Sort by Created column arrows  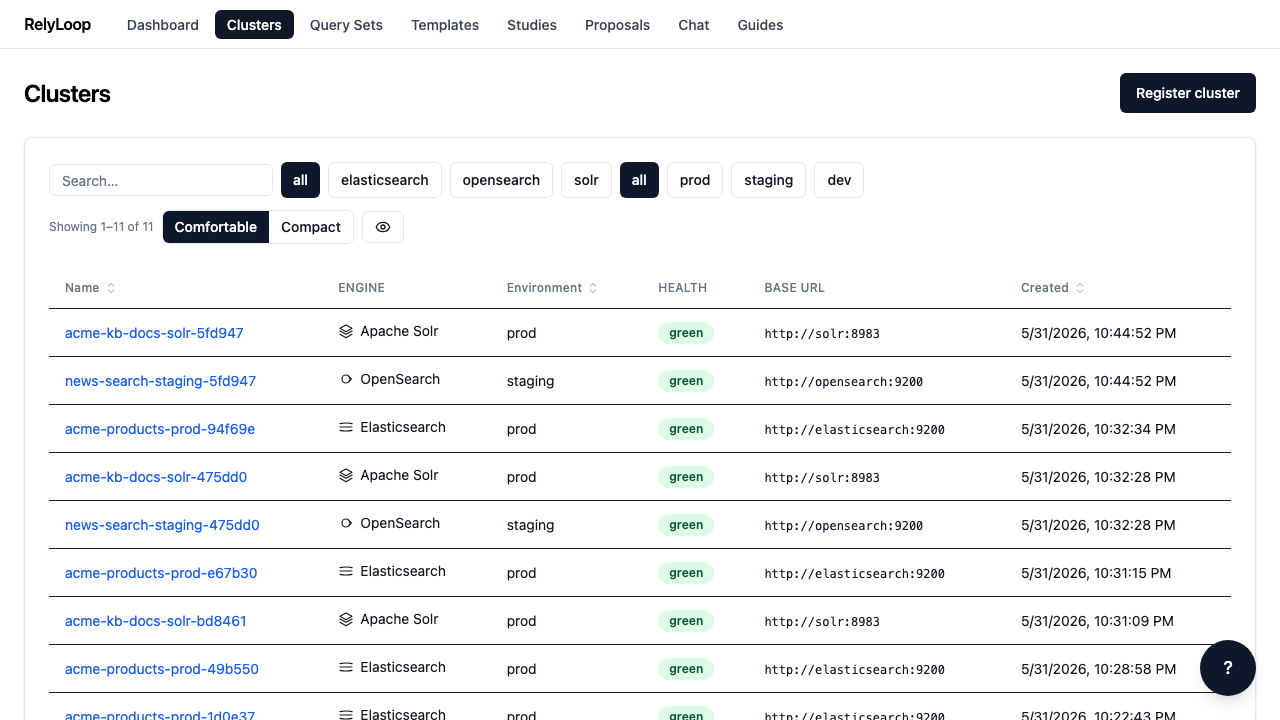[1080, 288]
